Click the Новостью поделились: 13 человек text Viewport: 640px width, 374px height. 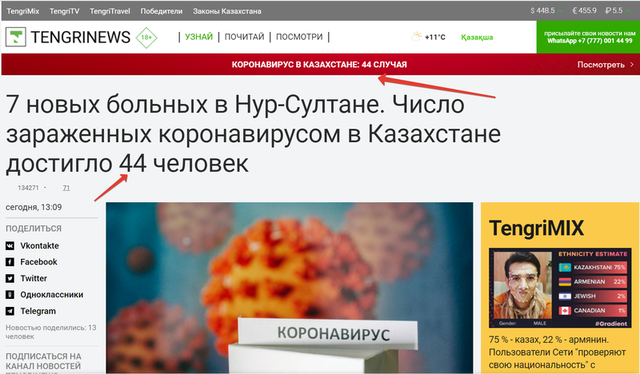51,332
